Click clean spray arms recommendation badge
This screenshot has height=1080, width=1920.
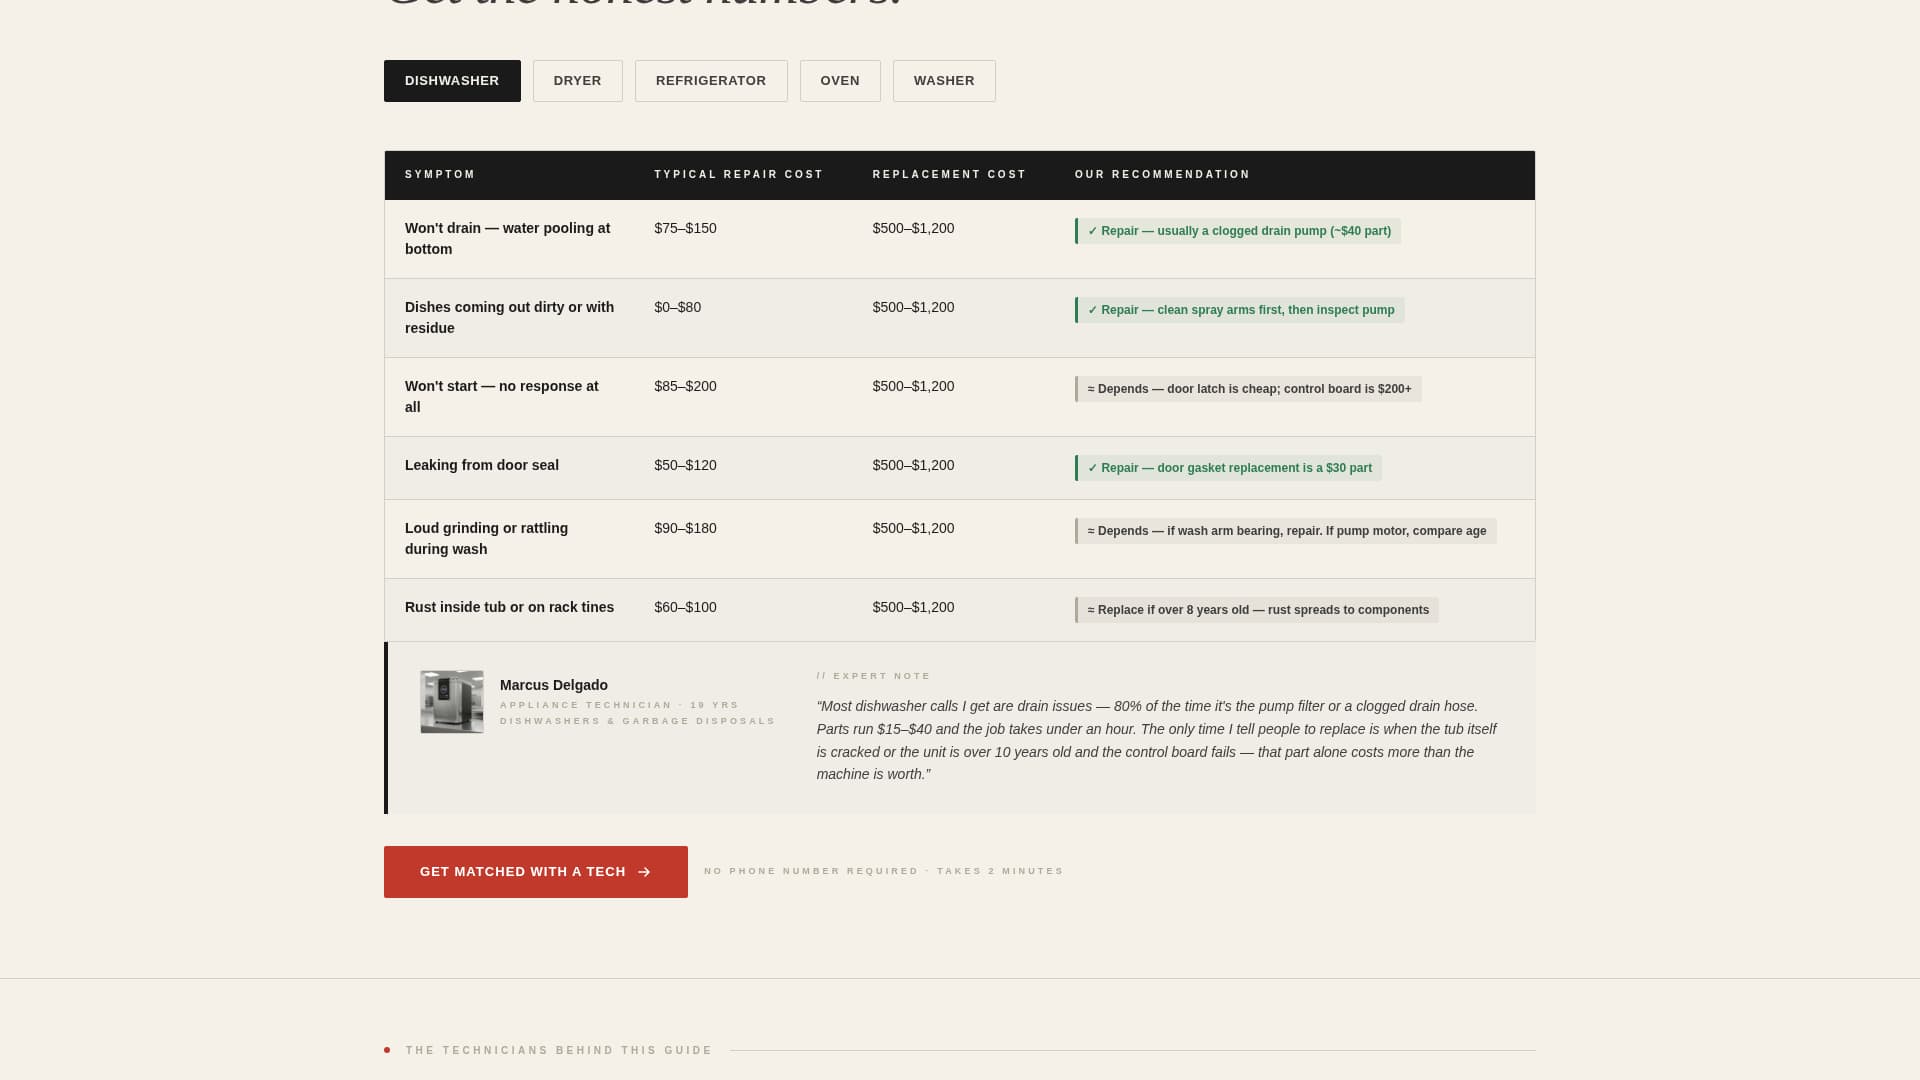(1240, 310)
